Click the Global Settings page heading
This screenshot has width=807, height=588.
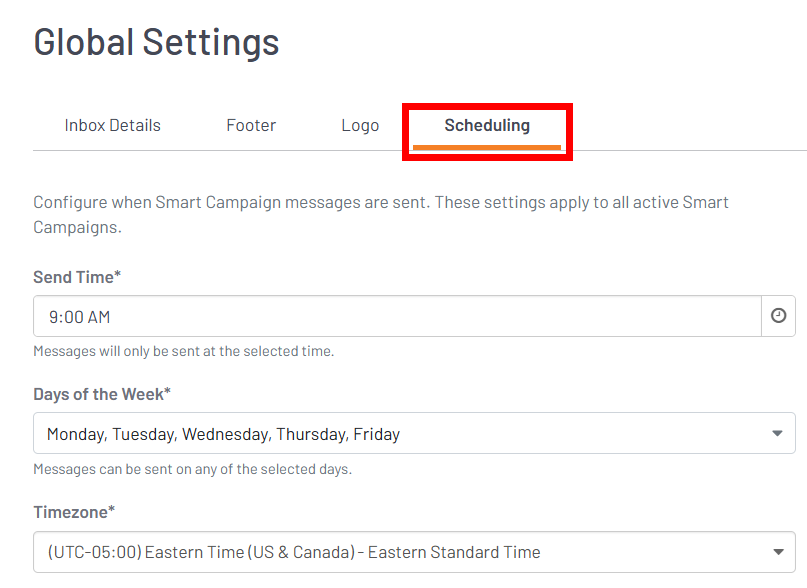[157, 42]
